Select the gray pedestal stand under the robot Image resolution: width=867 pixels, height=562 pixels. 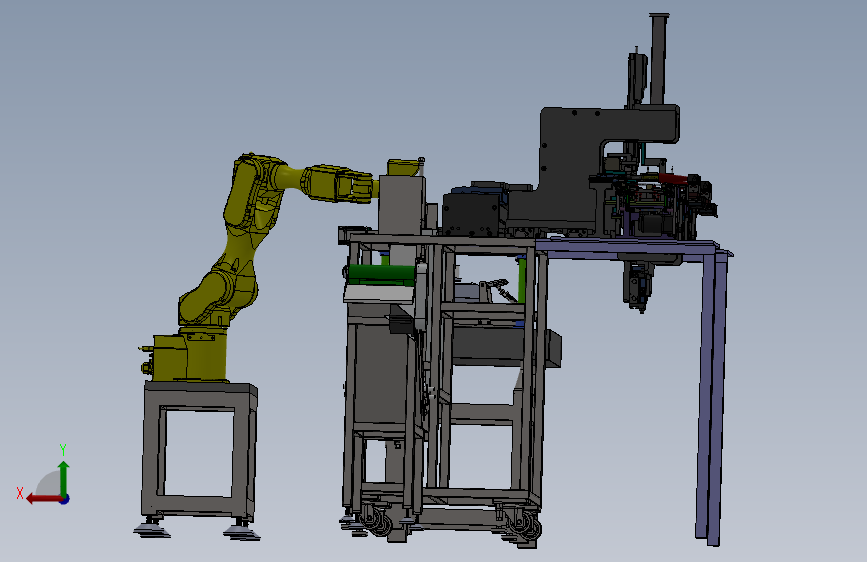point(199,449)
